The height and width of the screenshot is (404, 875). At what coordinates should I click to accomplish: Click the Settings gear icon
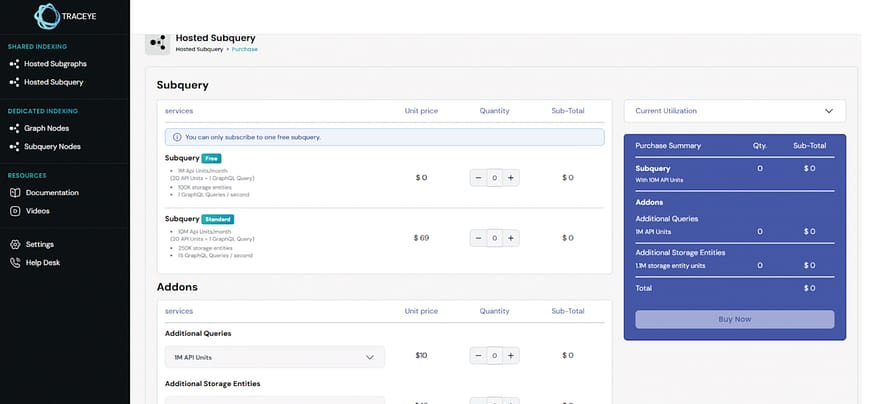(x=15, y=244)
